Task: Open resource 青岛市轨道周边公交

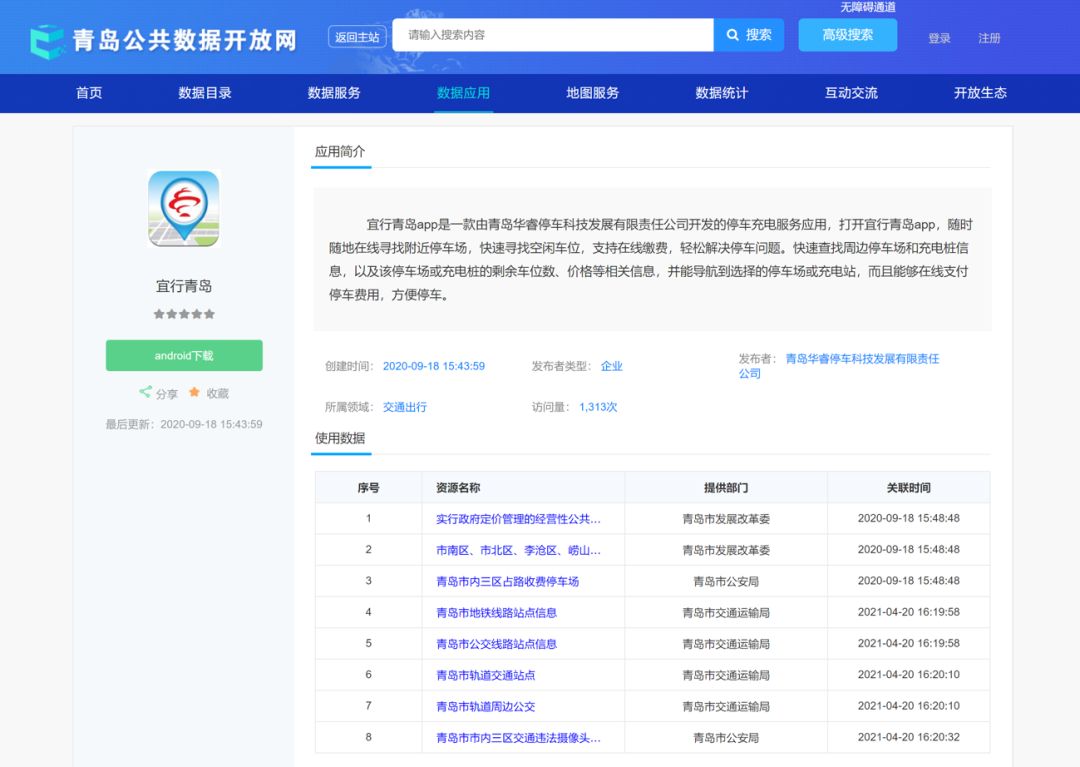Action: 486,706
